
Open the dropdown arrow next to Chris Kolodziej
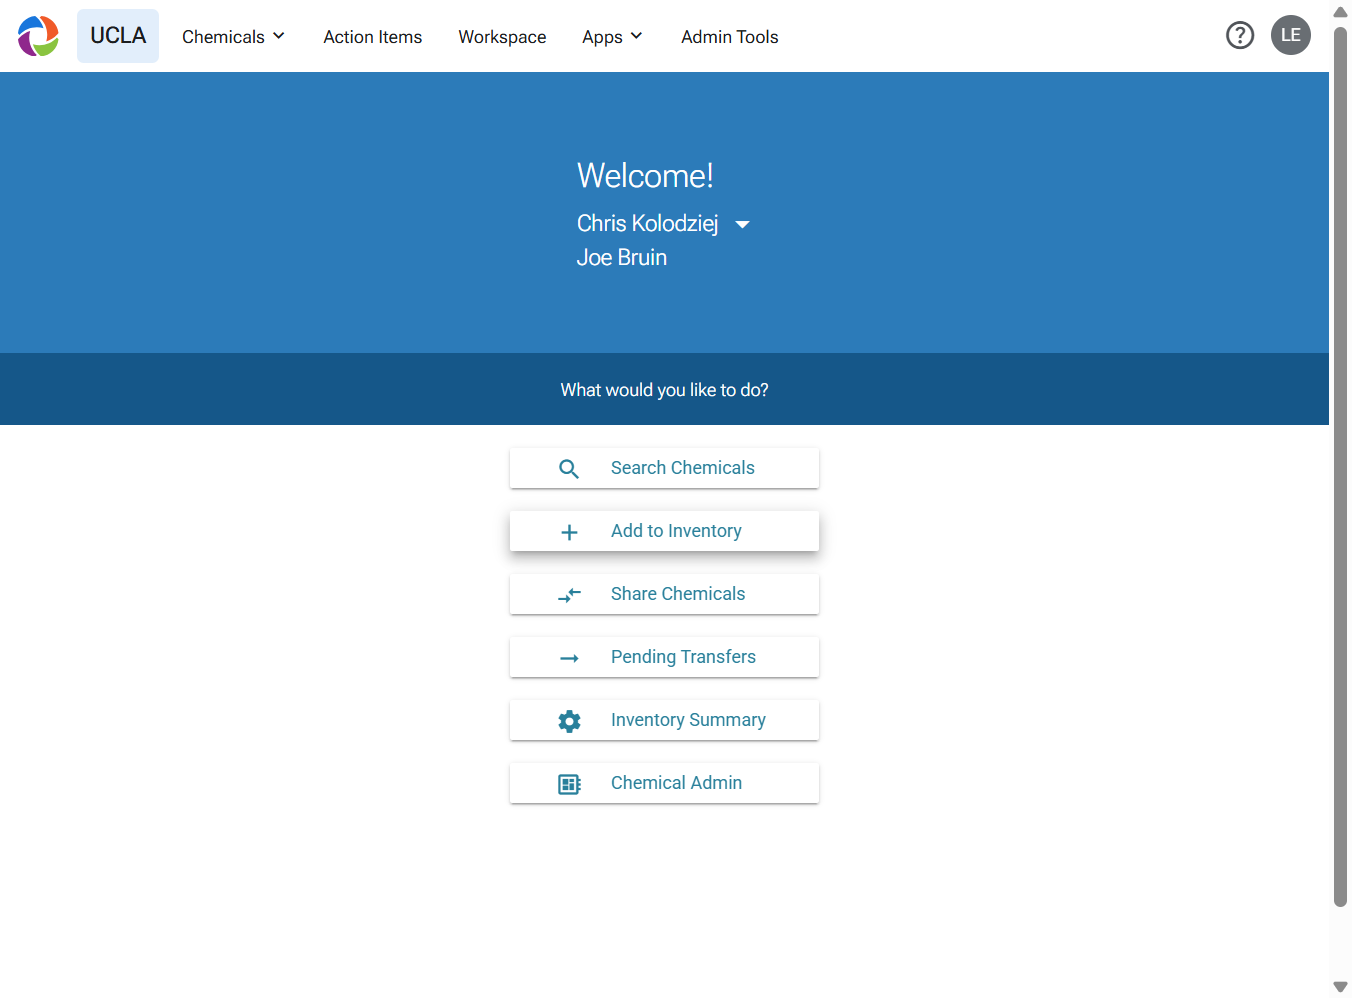(742, 225)
